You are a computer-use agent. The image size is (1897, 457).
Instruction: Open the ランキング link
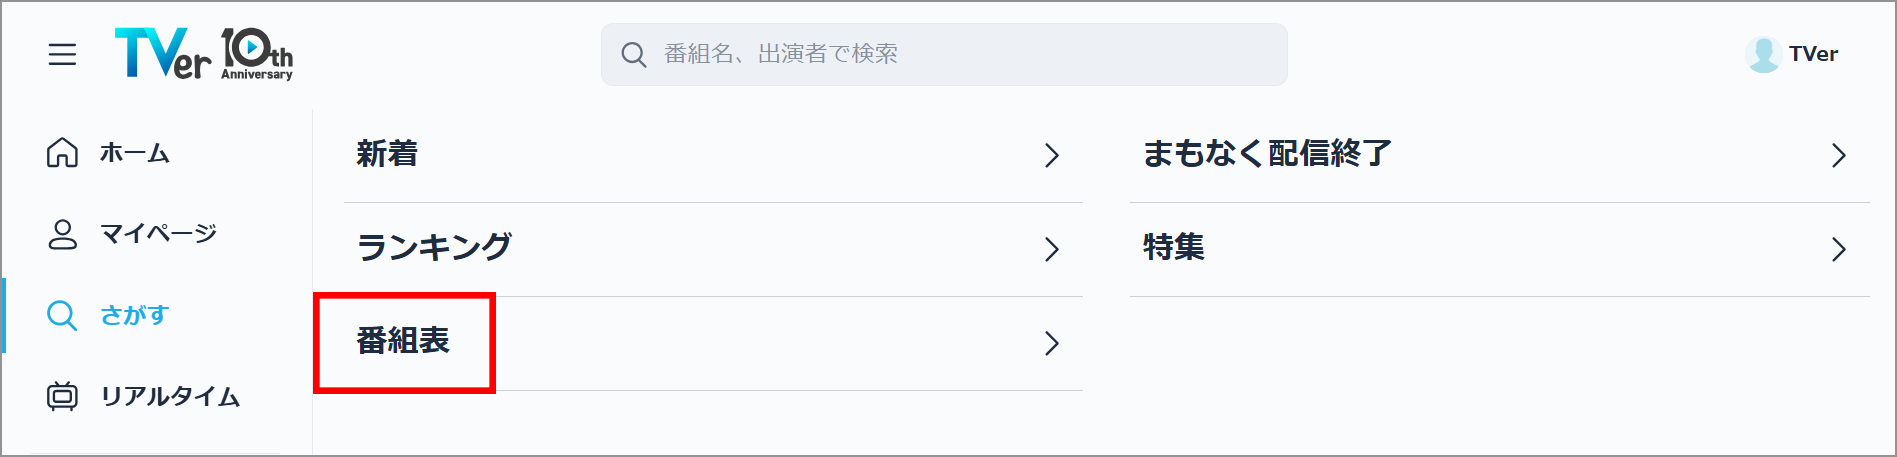point(434,247)
